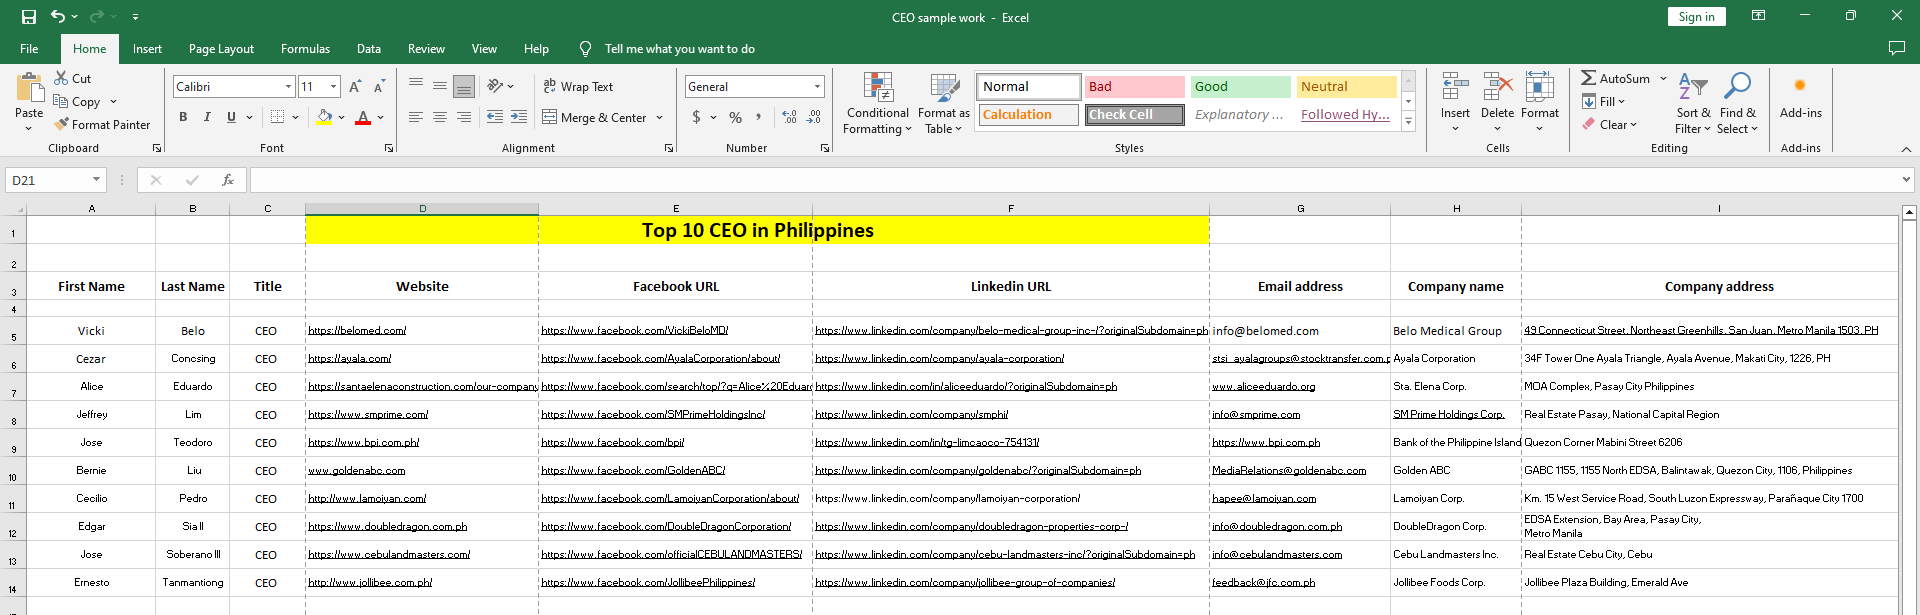Align cell text to the top
The width and height of the screenshot is (1920, 615).
tap(416, 86)
